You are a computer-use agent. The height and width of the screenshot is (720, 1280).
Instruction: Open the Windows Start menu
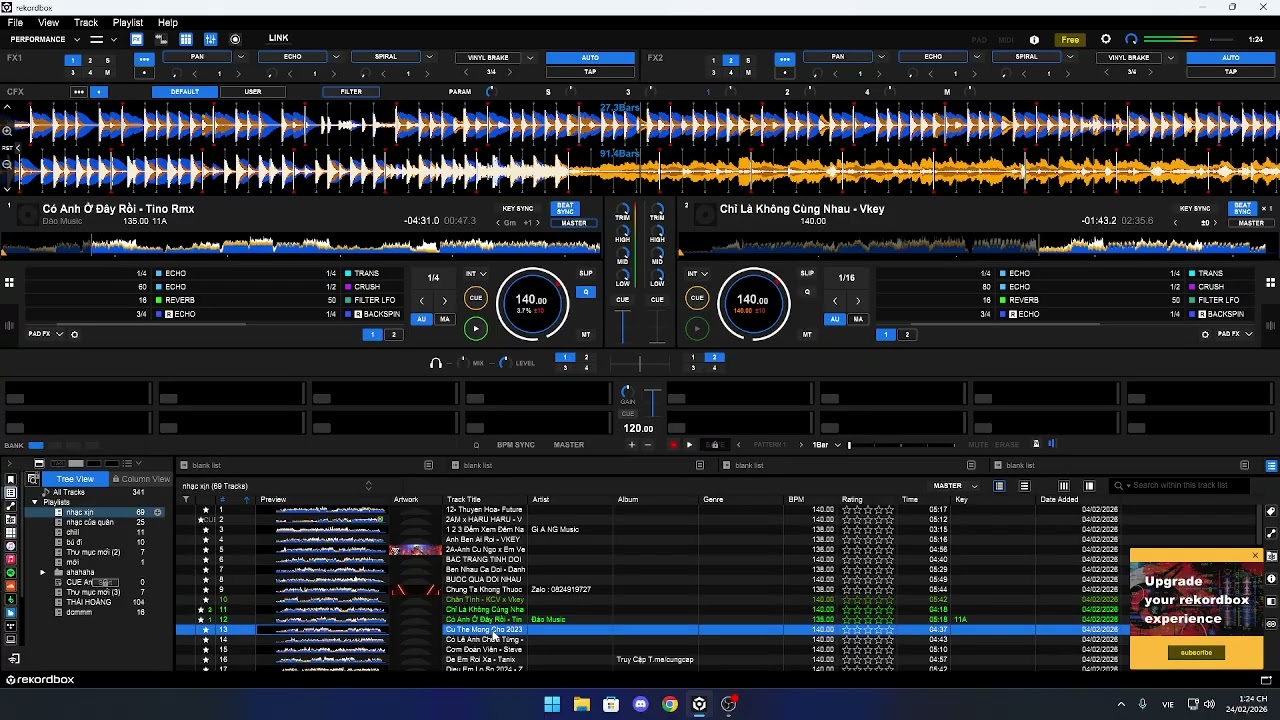click(x=552, y=704)
